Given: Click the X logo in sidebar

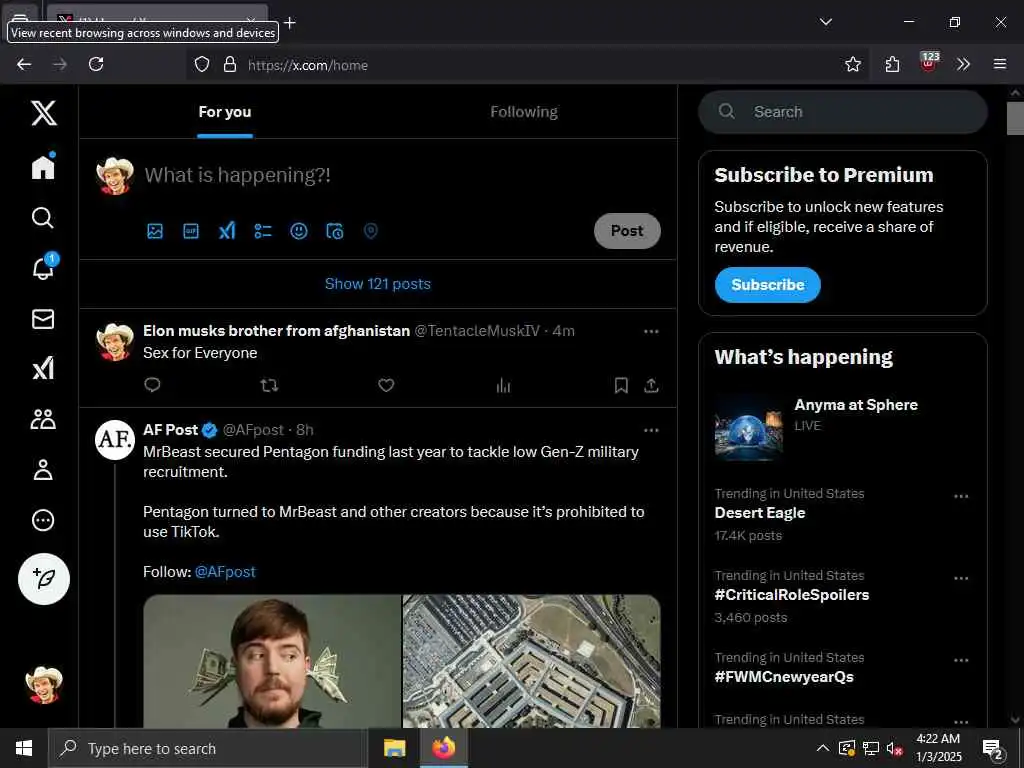Looking at the screenshot, I should pyautogui.click(x=44, y=113).
